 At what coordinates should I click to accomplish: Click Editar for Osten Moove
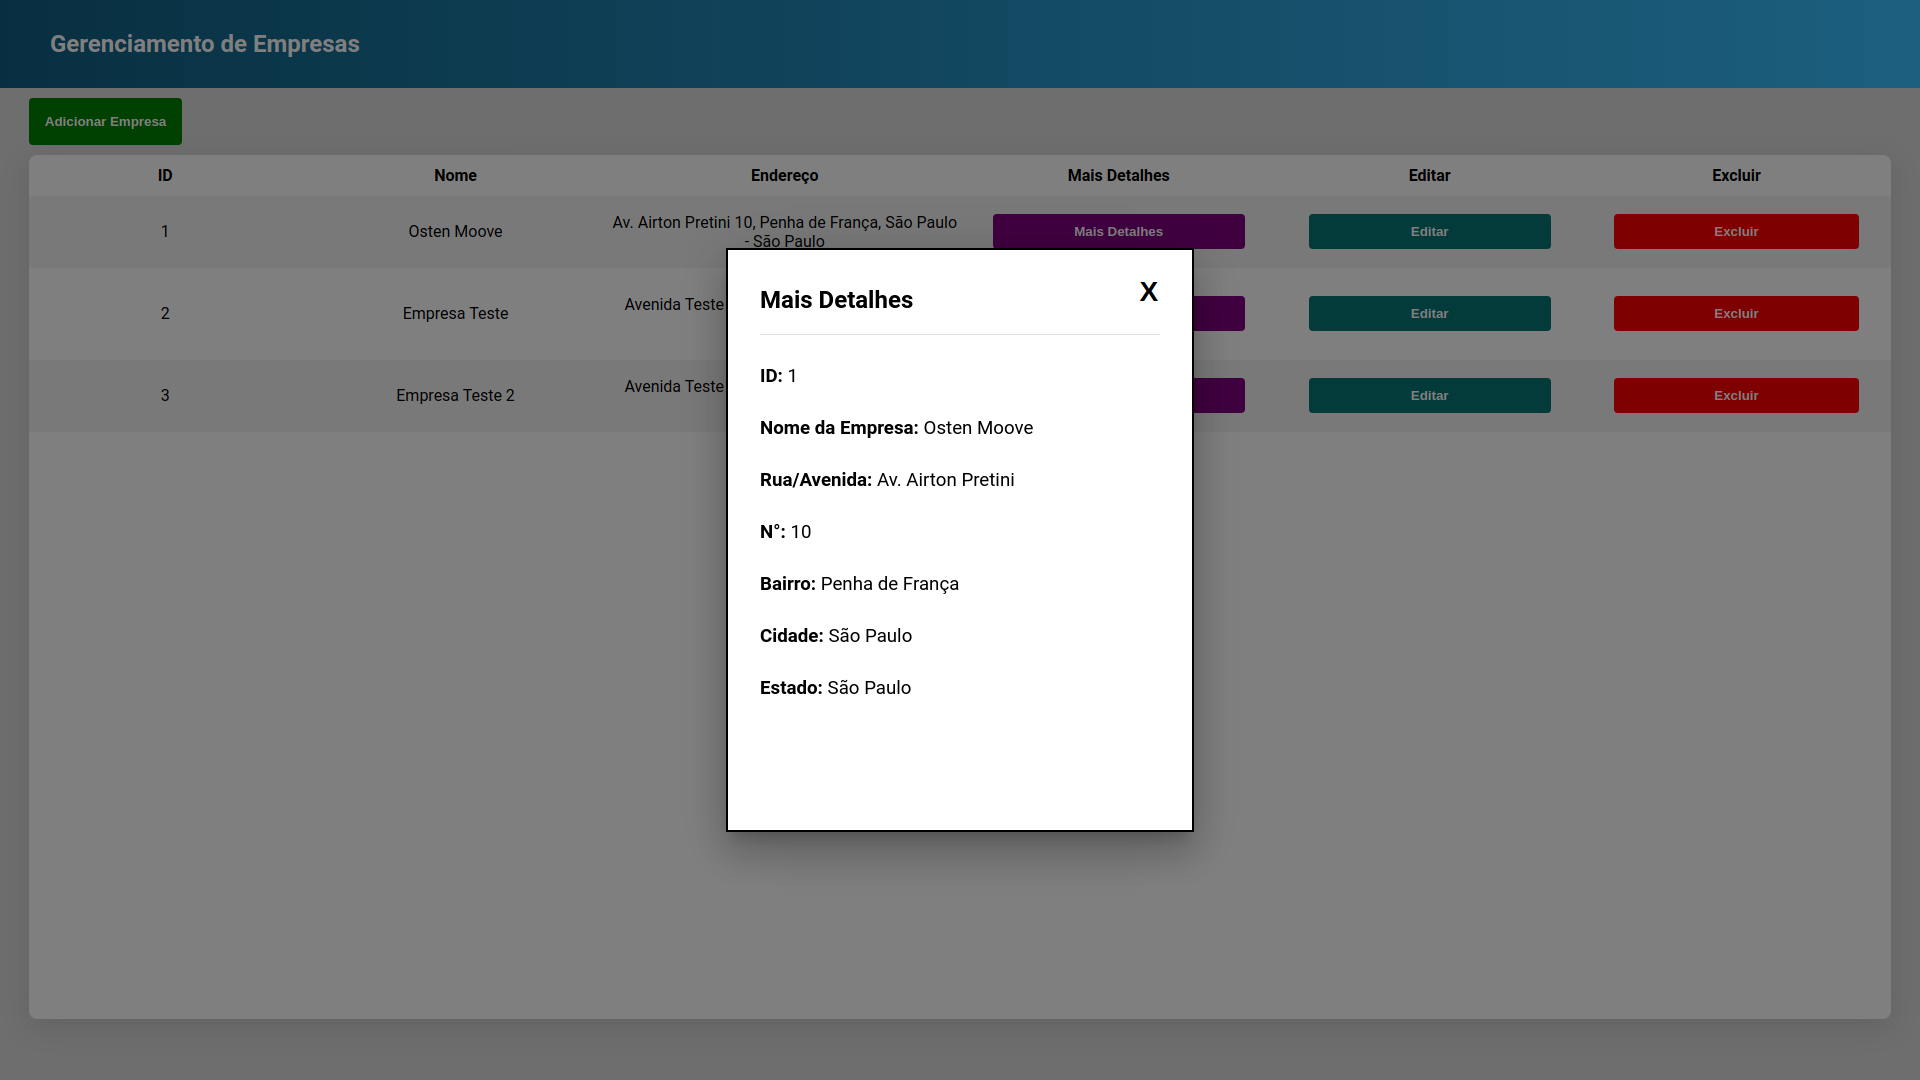click(1429, 231)
